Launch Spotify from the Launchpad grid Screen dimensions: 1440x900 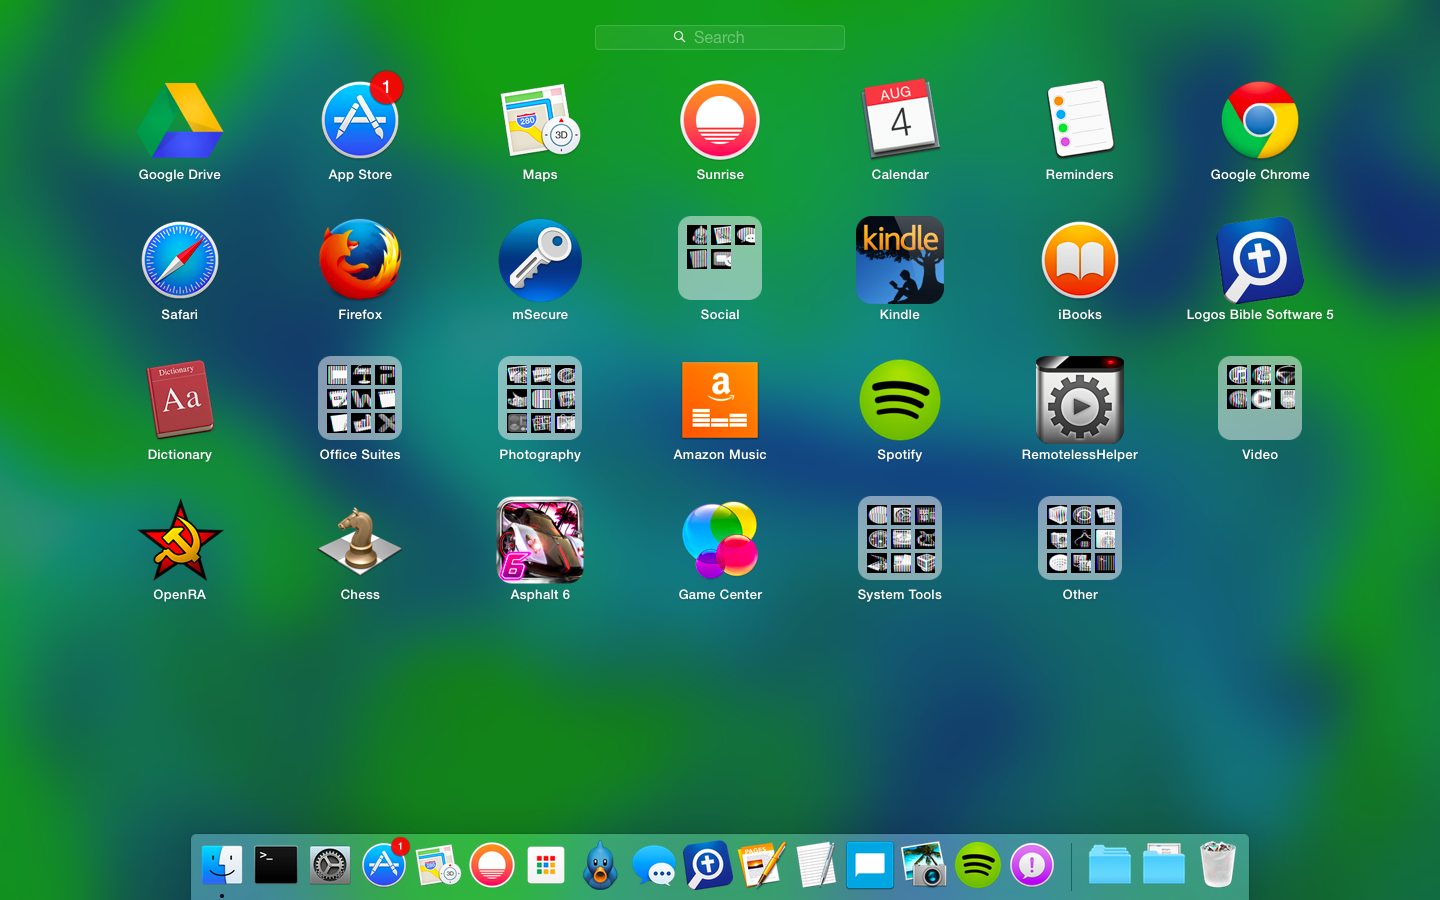tap(900, 400)
